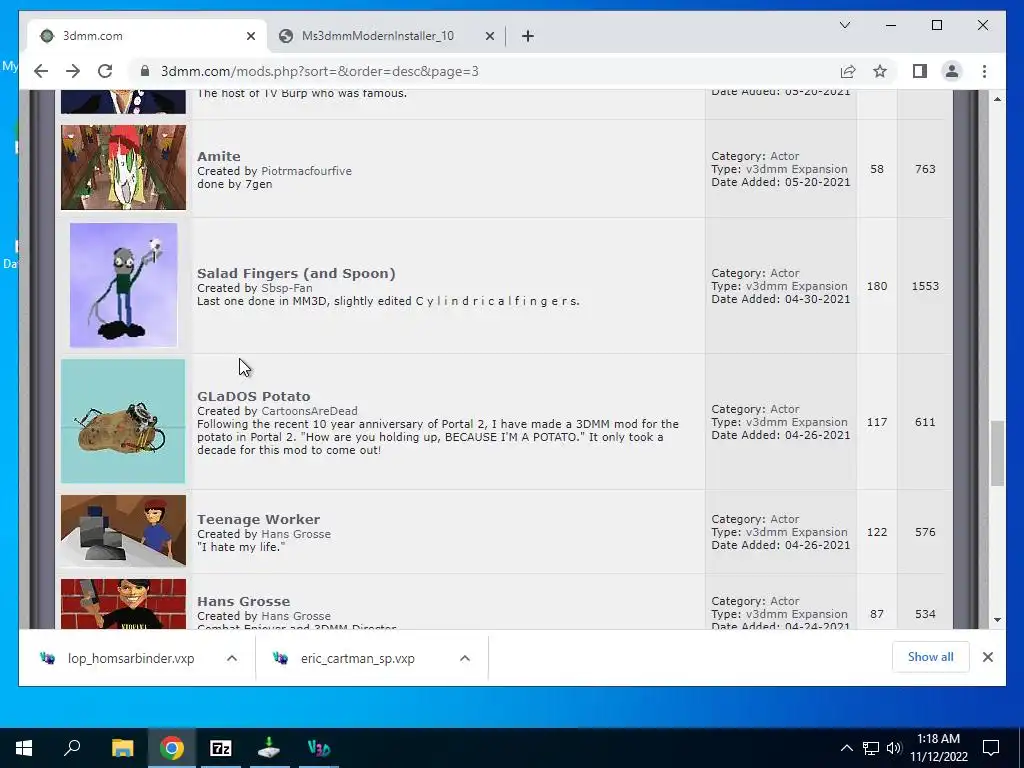Open Hans Grosse creator link under Teenage Worker
Viewport: 1024px width, 768px height.
[296, 534]
